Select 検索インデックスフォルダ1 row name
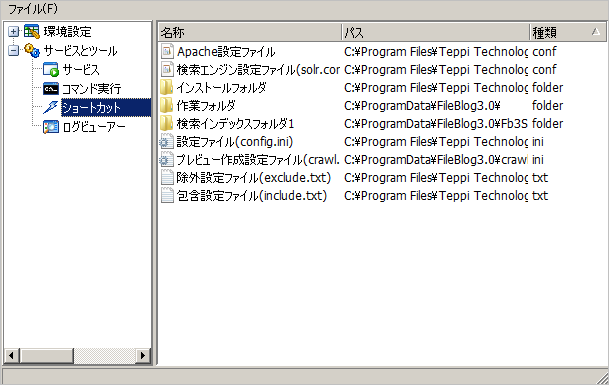The height and width of the screenshot is (385, 609). click(235, 124)
